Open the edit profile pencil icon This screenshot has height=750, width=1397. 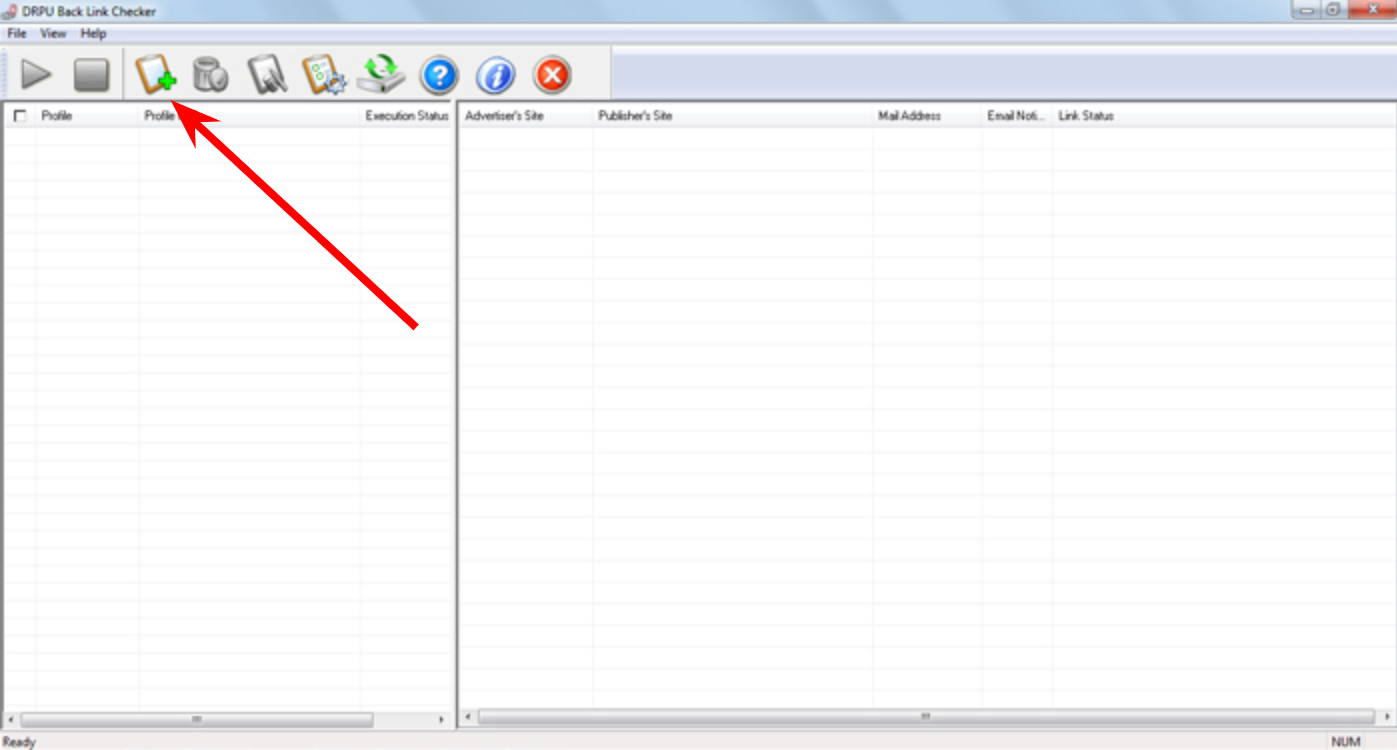coord(267,75)
